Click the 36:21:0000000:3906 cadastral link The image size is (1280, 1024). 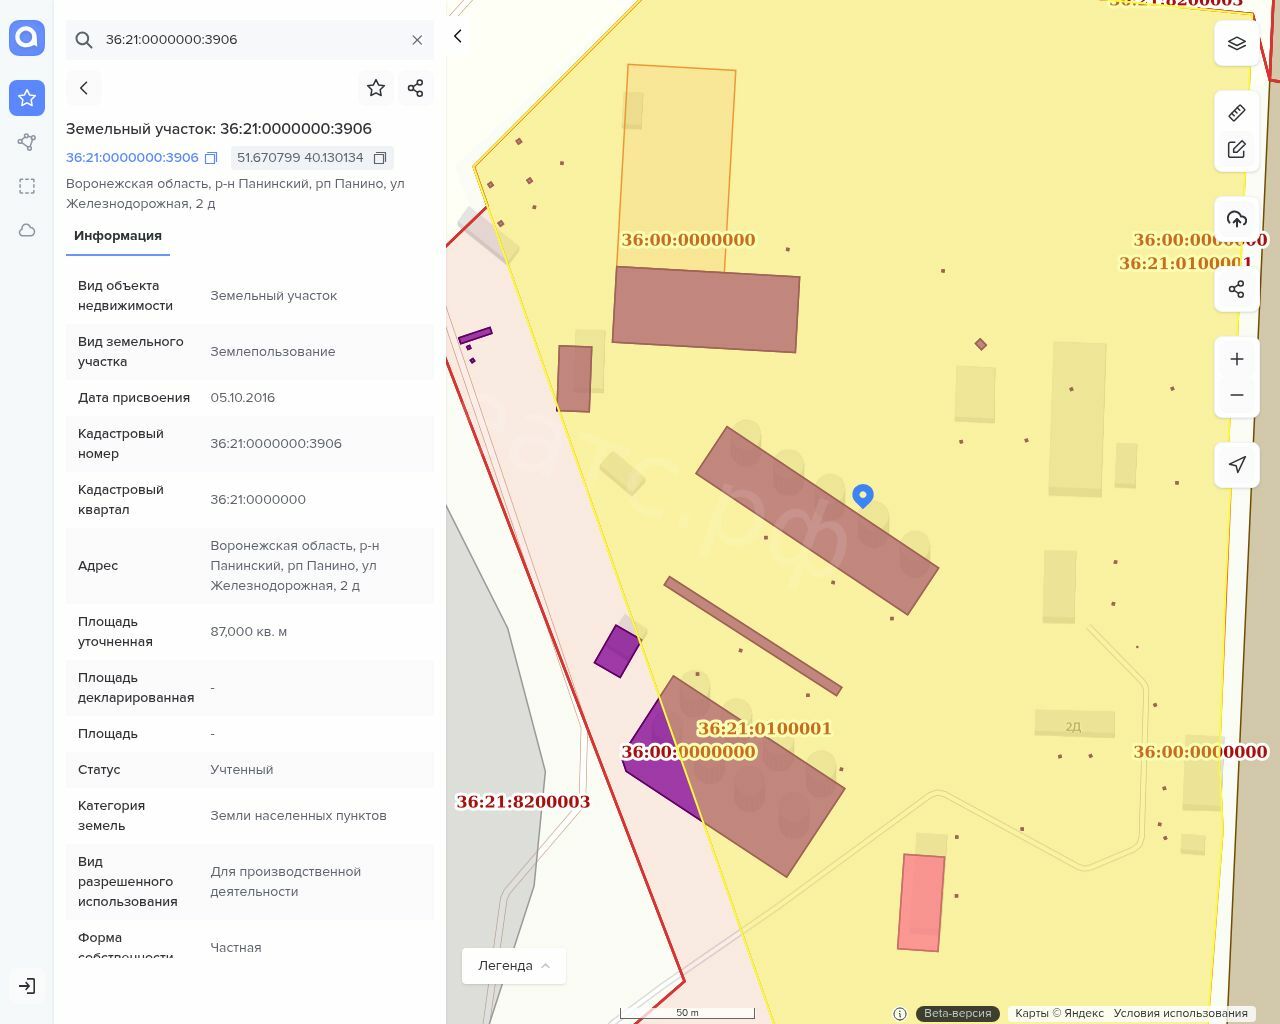click(132, 158)
